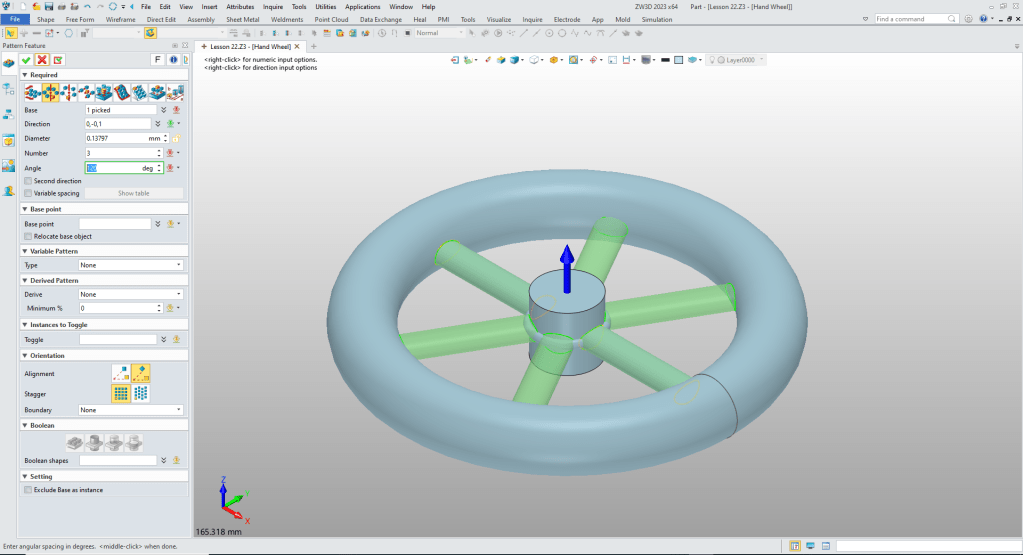
Task: Open the info help icon in panel header
Action: coord(172,60)
